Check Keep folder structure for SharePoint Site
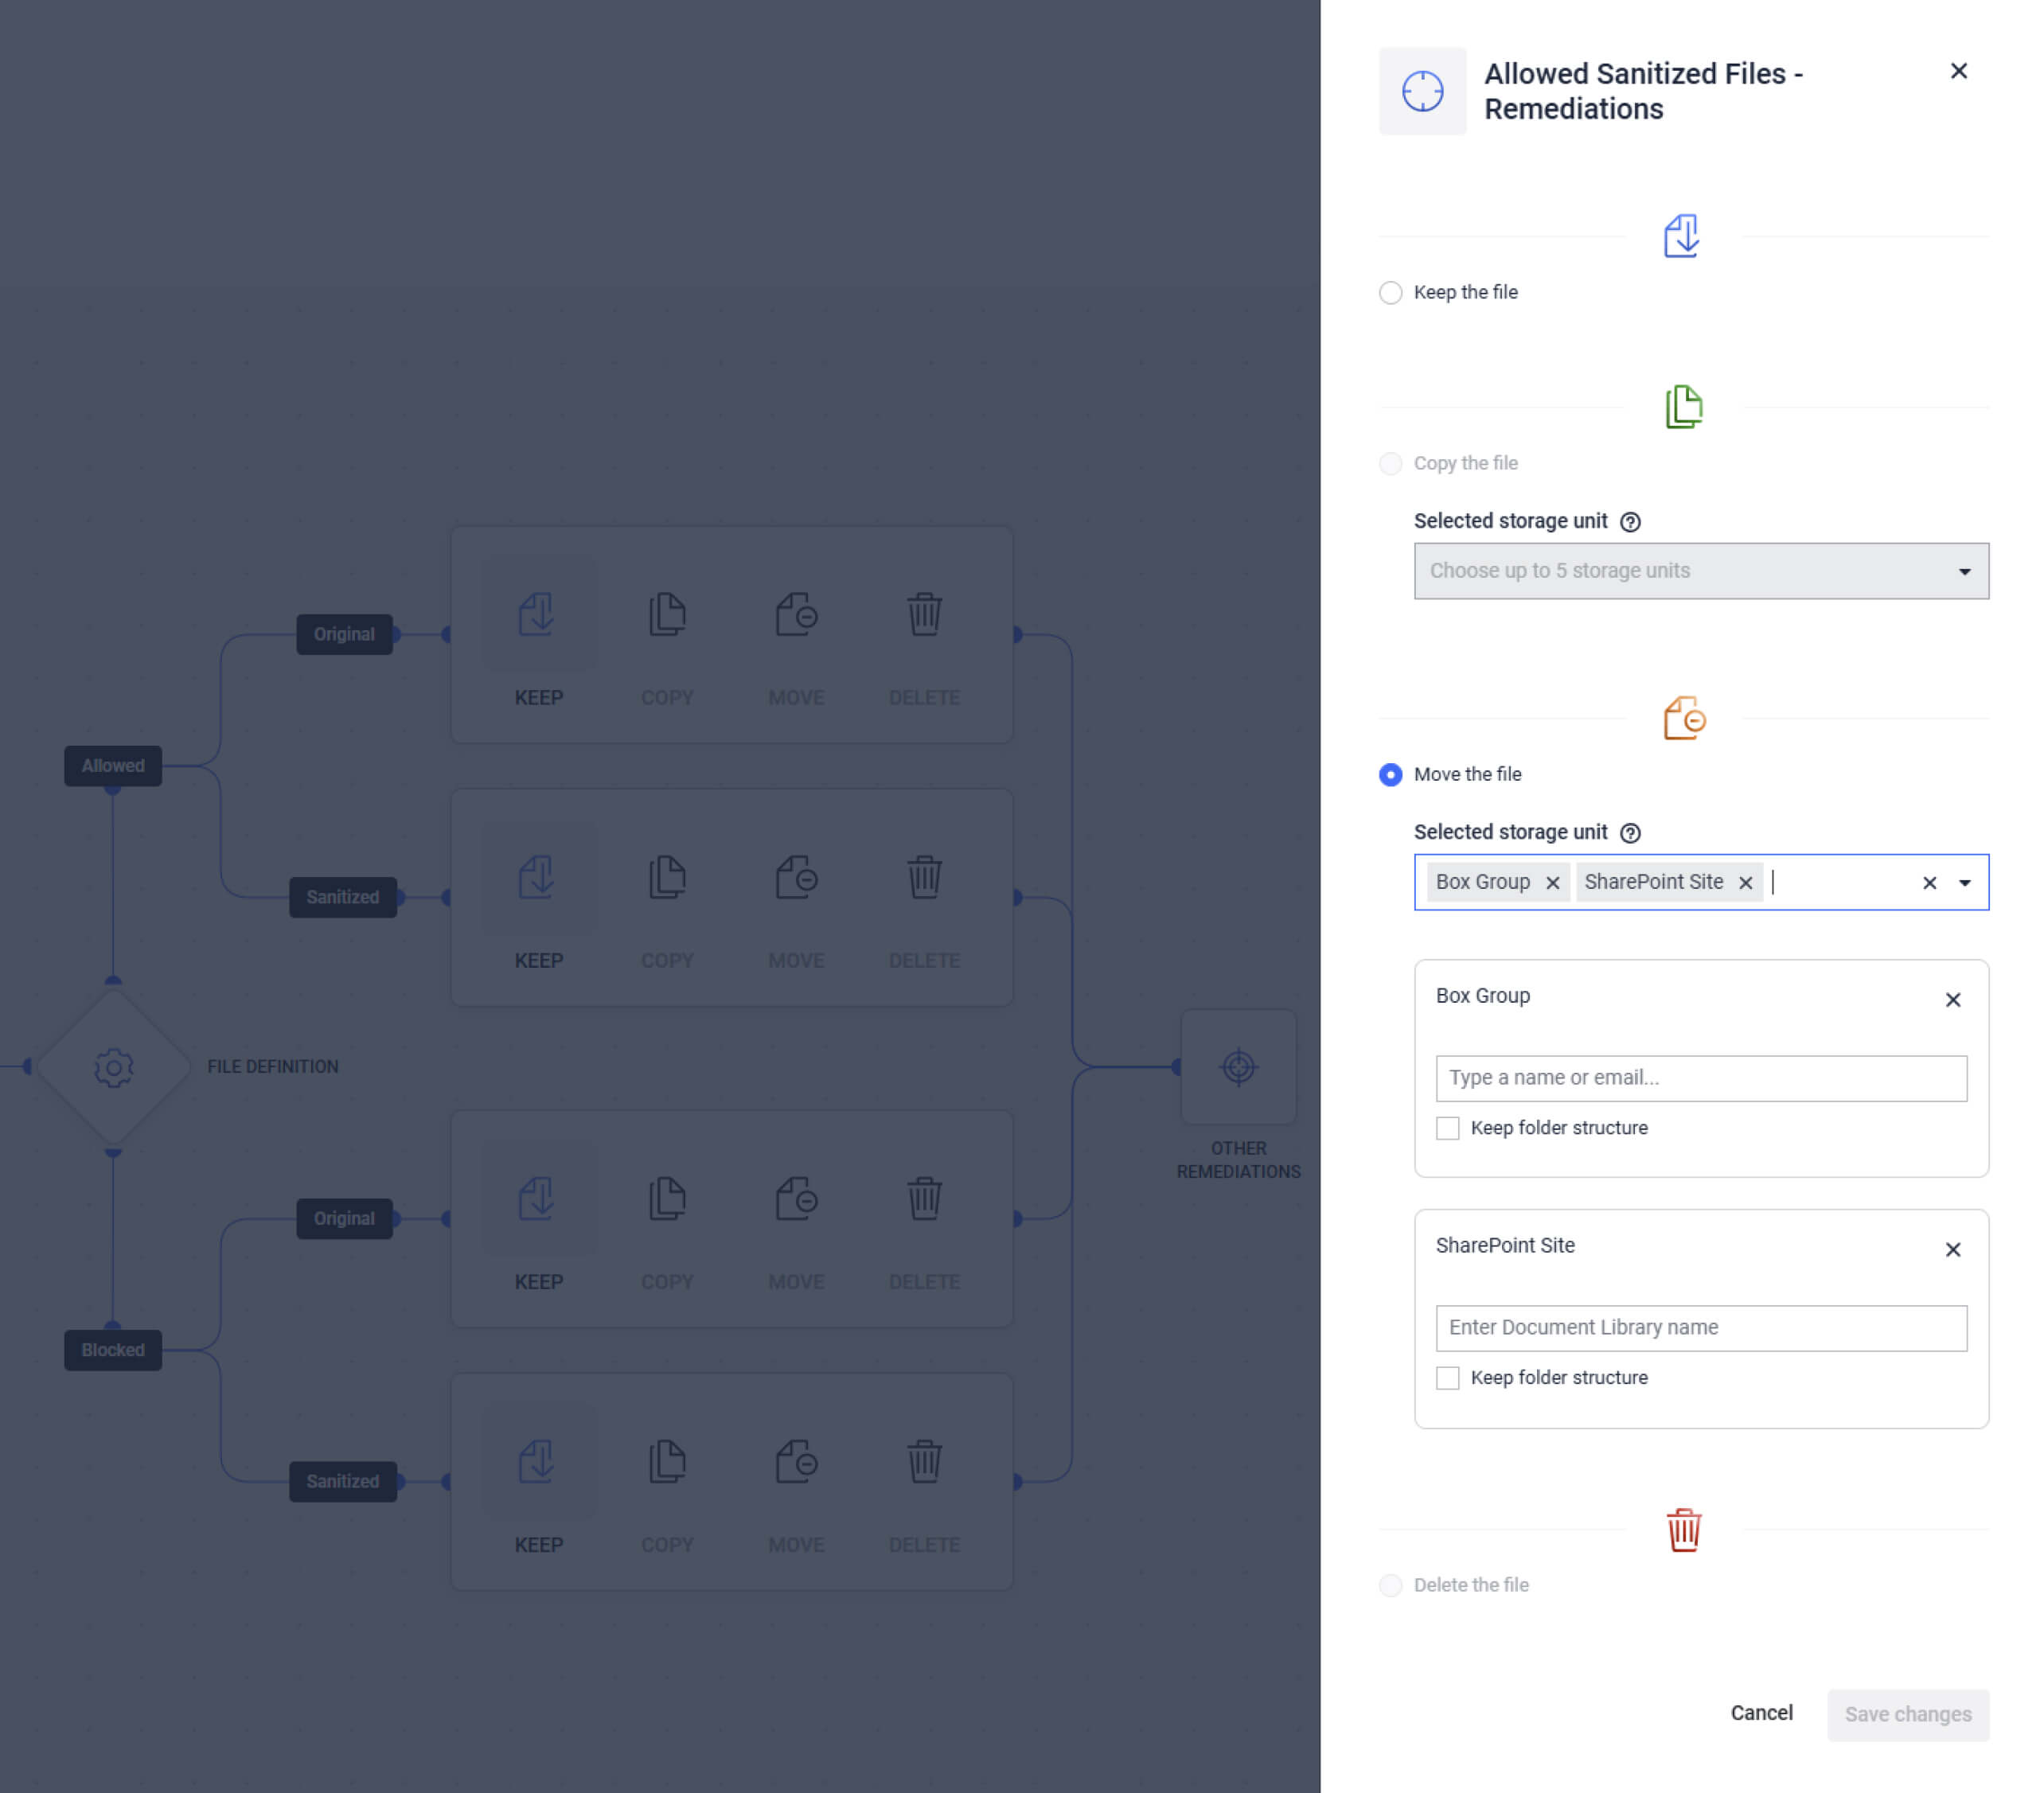 (1447, 1378)
